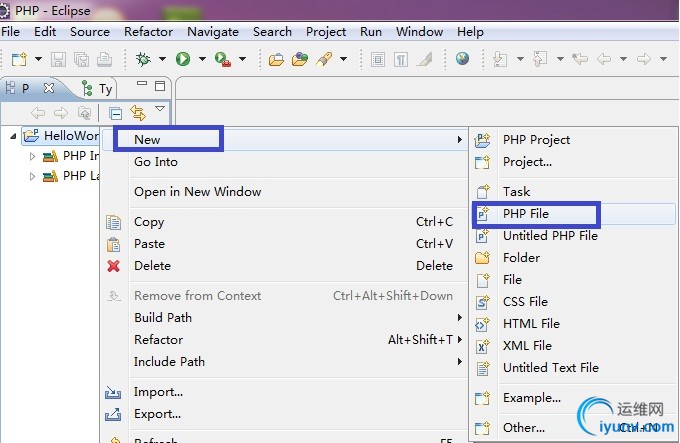
Task: Collapse the HelloWorld project node
Action: pyautogui.click(x=13, y=136)
